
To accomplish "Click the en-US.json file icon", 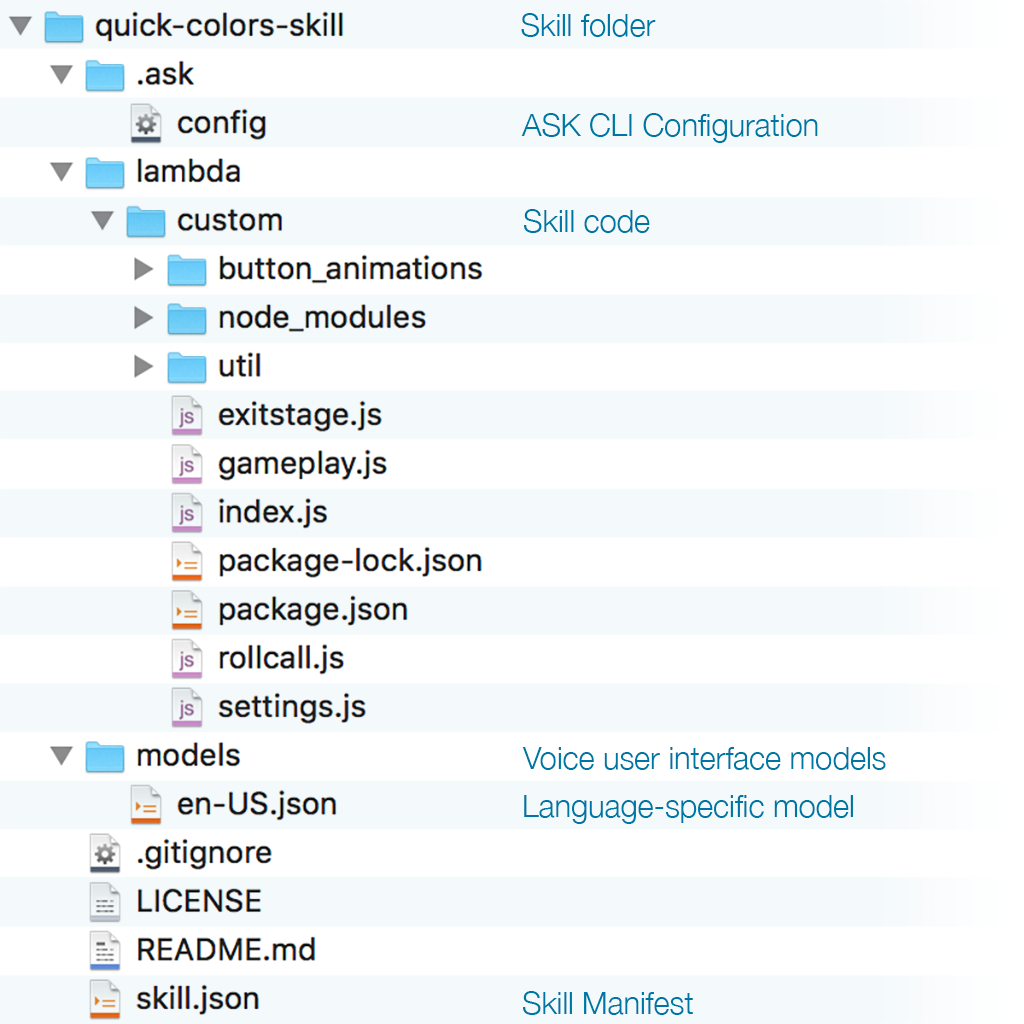I will click(x=146, y=805).
